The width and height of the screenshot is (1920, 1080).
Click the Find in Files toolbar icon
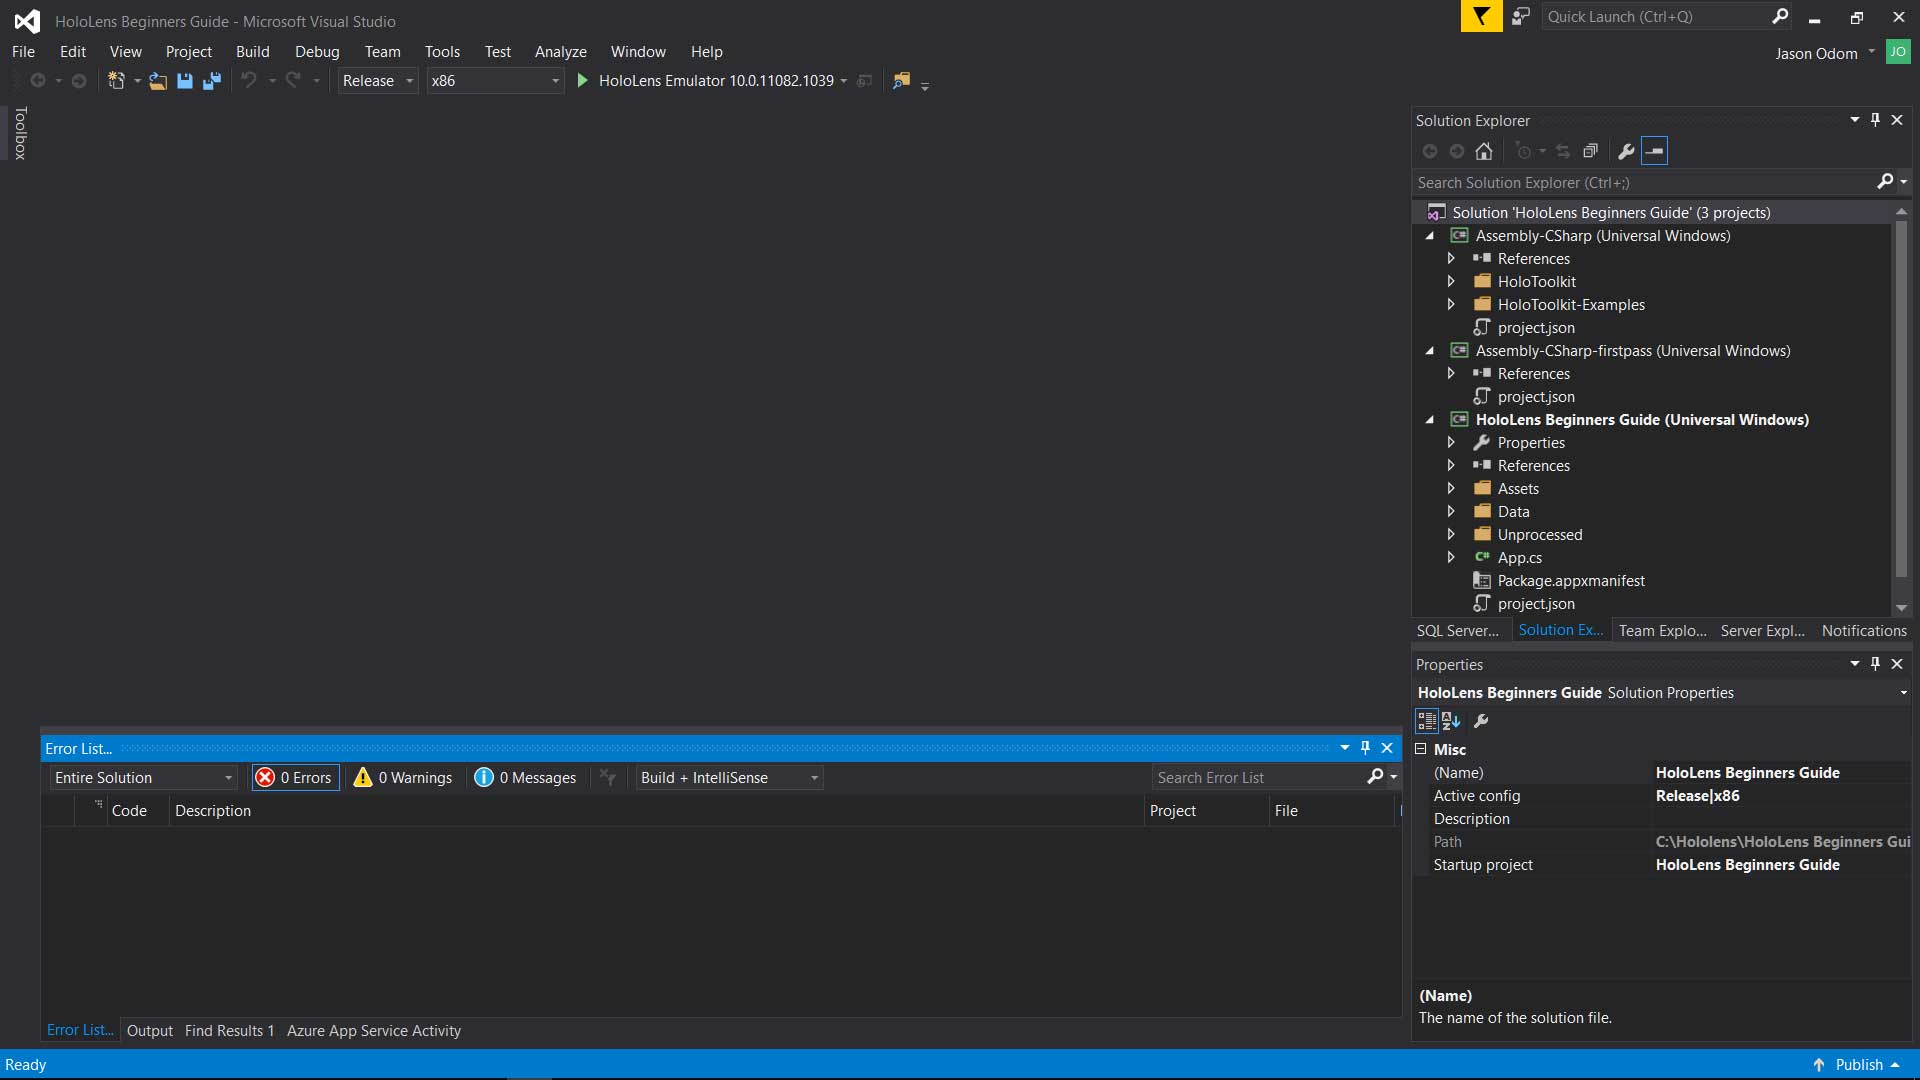pyautogui.click(x=901, y=81)
